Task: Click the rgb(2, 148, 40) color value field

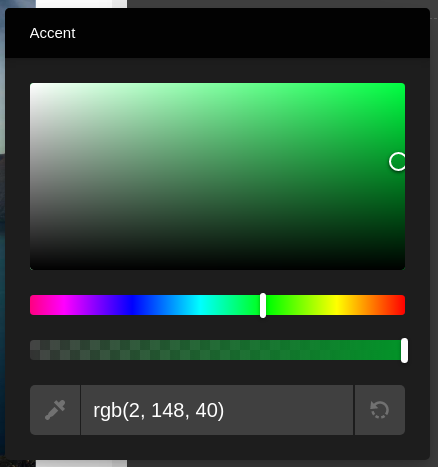Action: tap(217, 410)
